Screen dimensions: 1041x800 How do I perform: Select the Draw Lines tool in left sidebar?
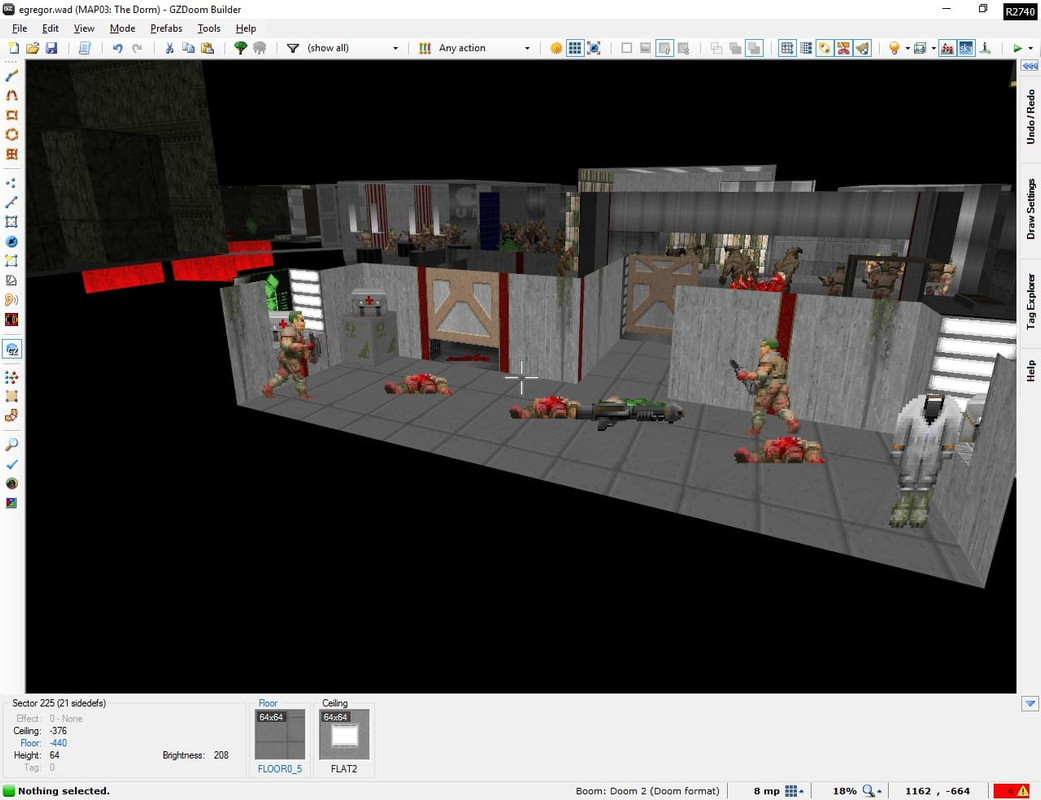click(x=11, y=76)
